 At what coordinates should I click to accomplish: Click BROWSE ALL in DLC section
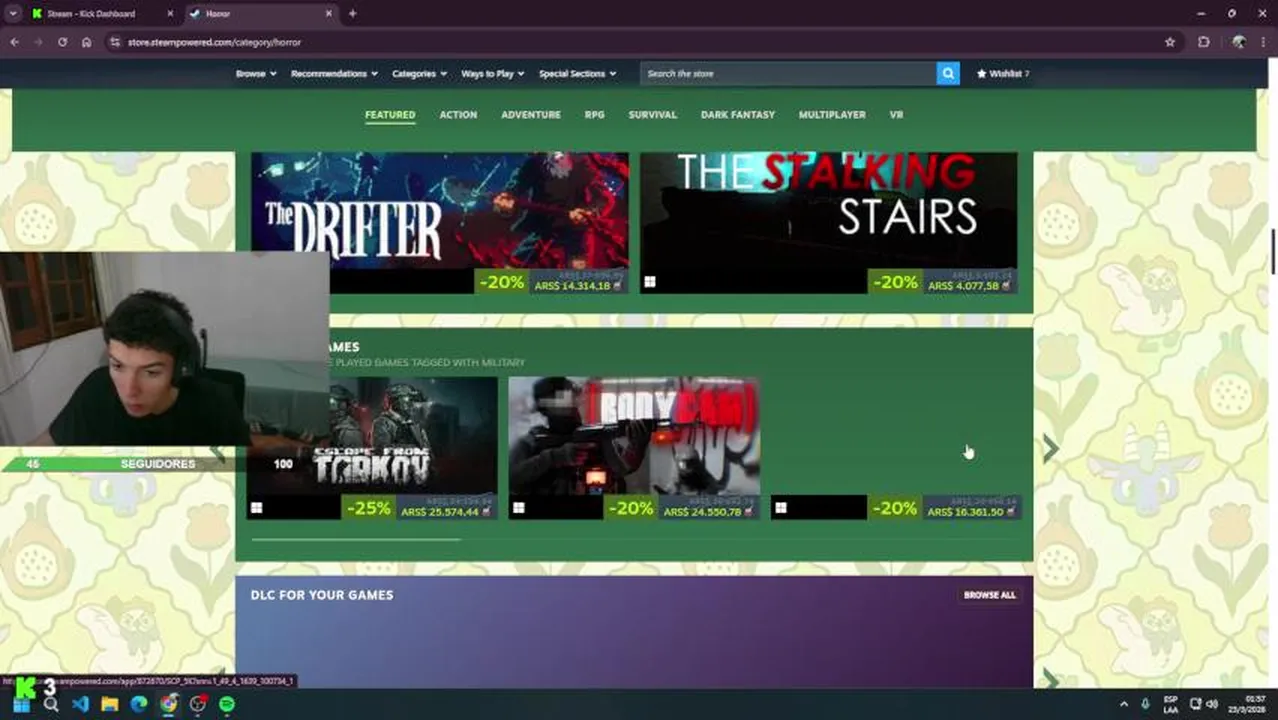click(x=990, y=594)
